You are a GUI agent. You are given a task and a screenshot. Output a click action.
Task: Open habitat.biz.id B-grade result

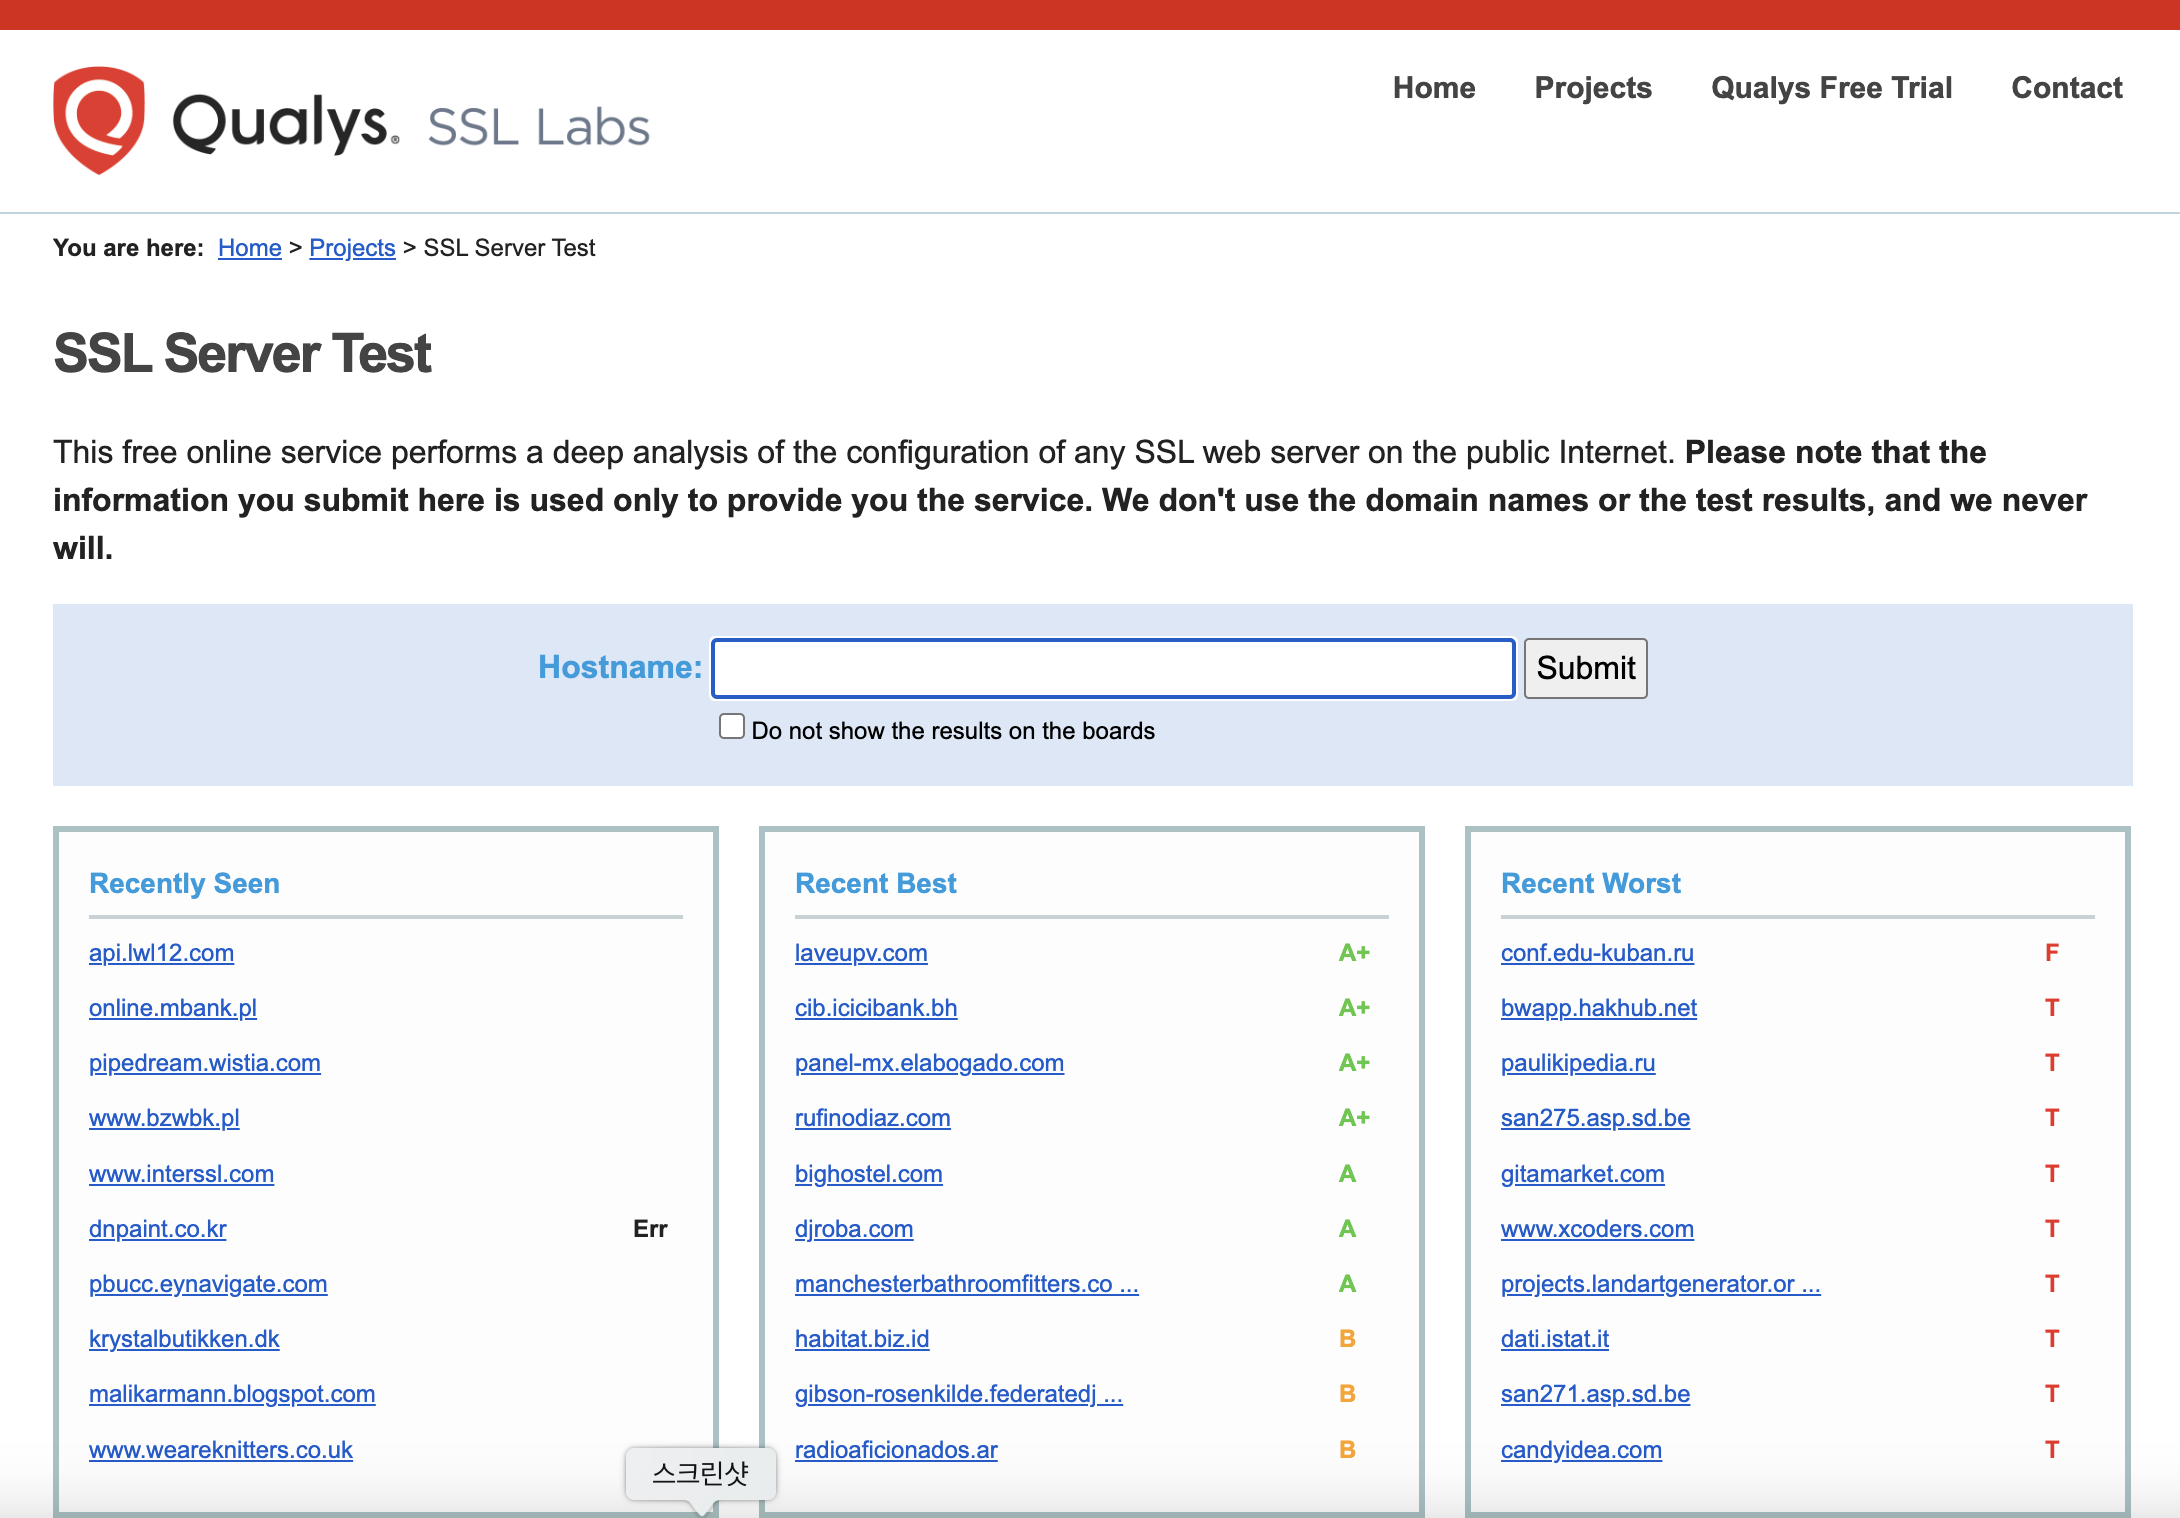click(861, 1339)
